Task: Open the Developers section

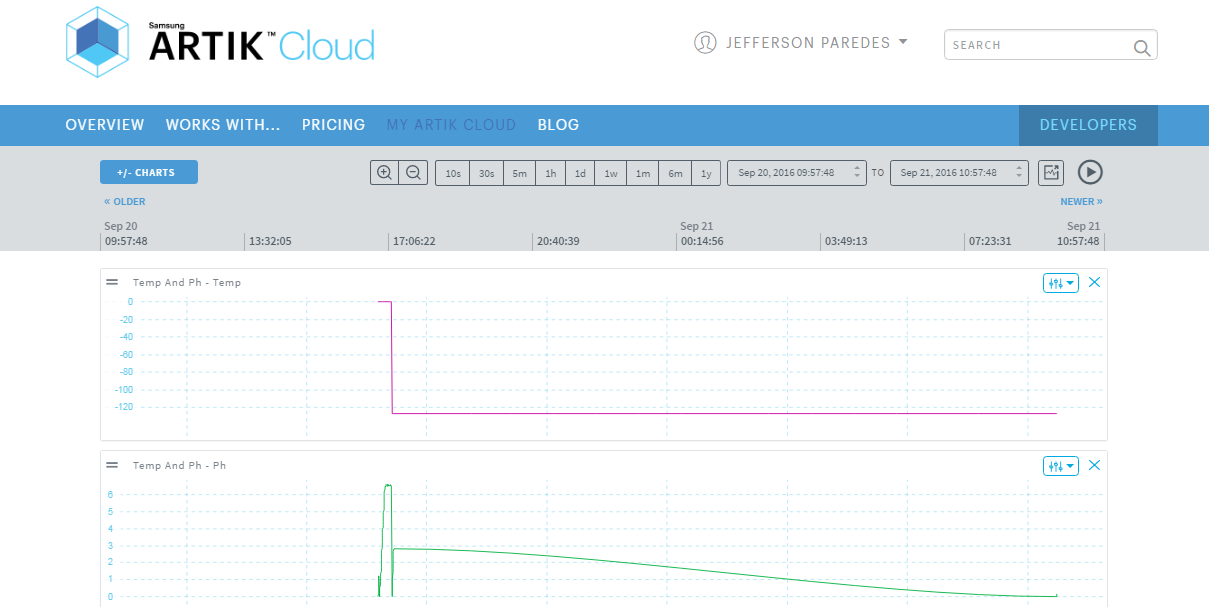Action: 1088,124
